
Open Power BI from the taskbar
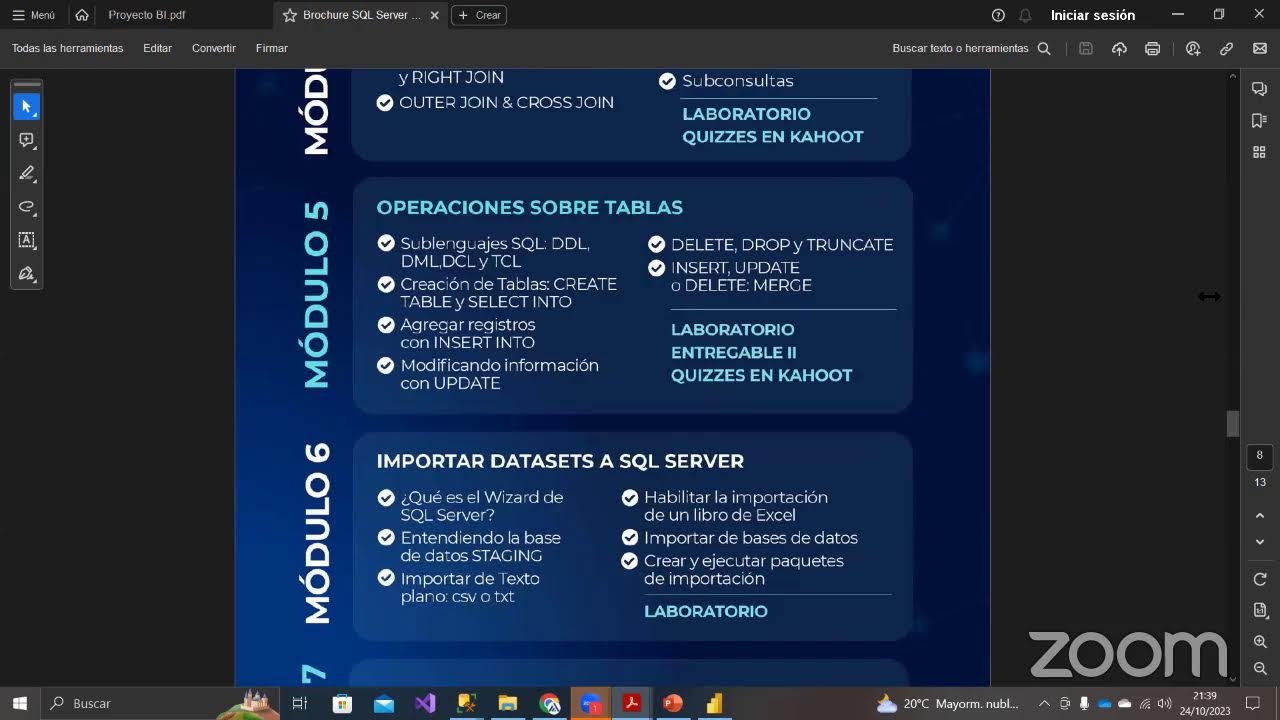(714, 703)
